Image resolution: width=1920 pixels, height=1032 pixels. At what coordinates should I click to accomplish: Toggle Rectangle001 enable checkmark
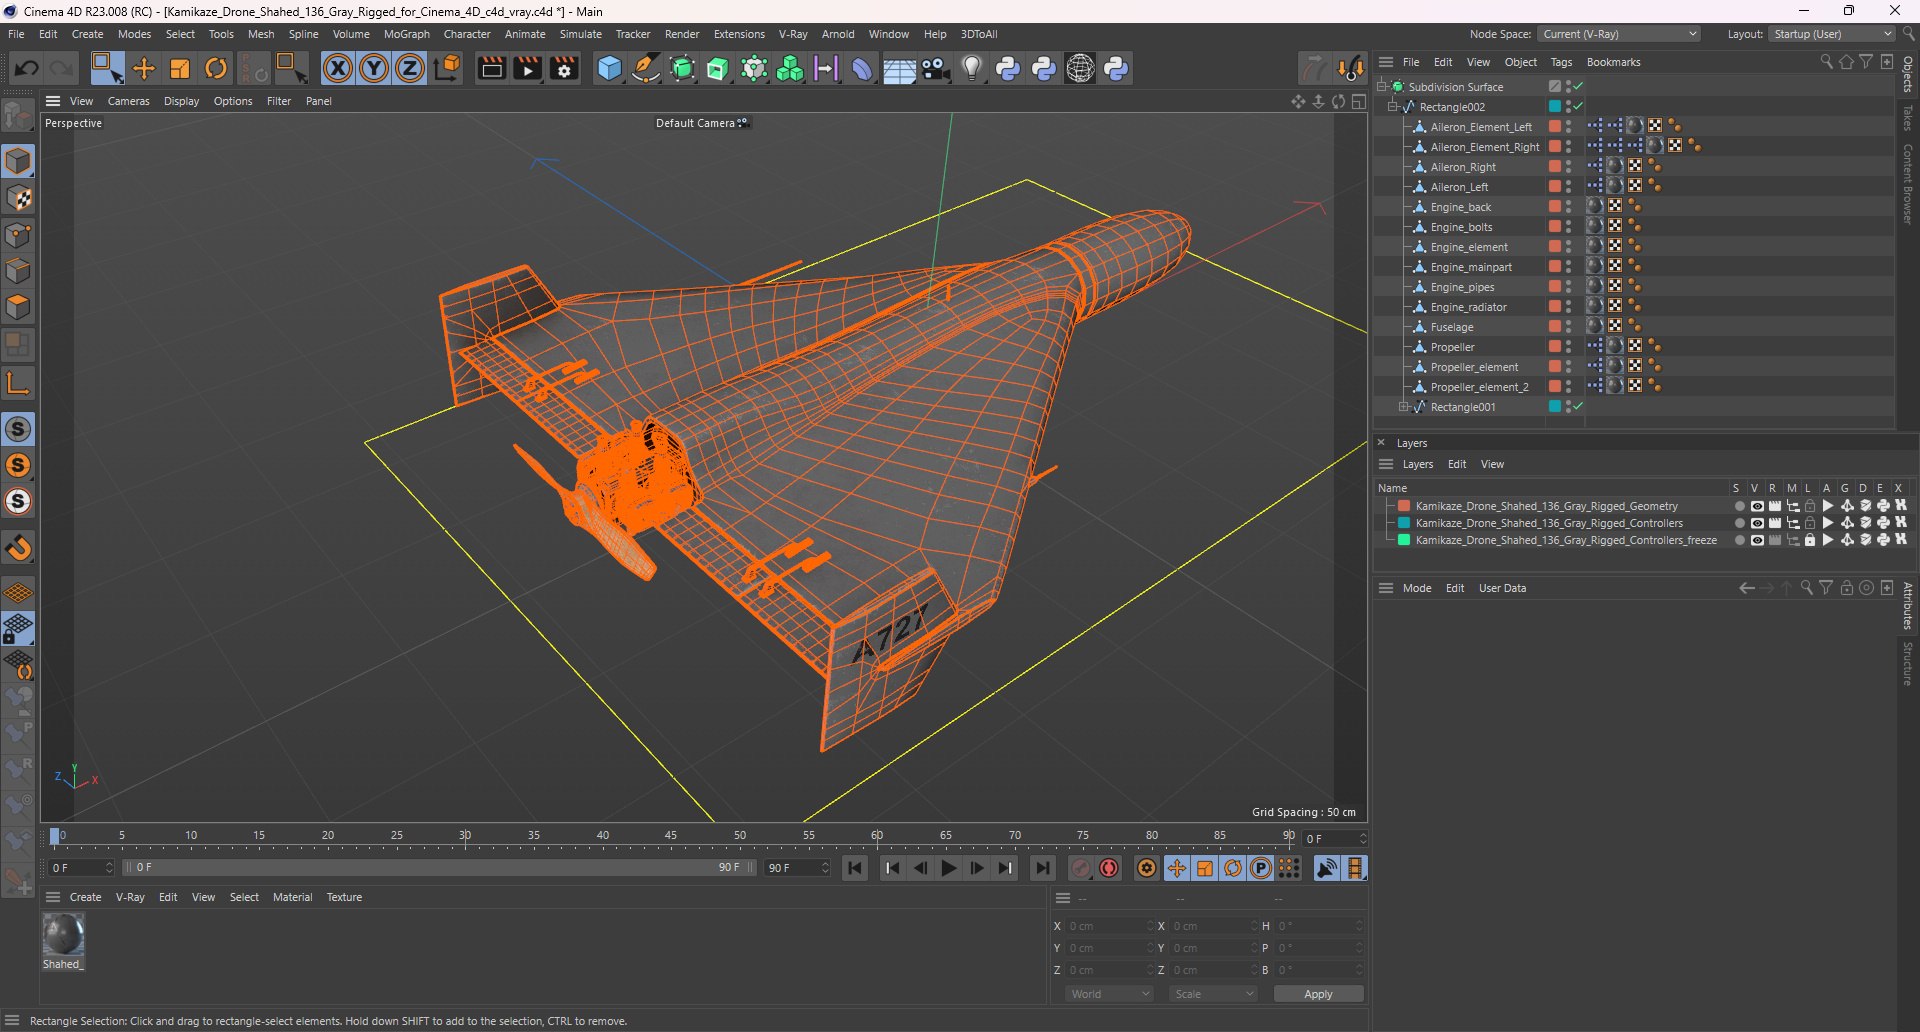pyautogui.click(x=1579, y=407)
